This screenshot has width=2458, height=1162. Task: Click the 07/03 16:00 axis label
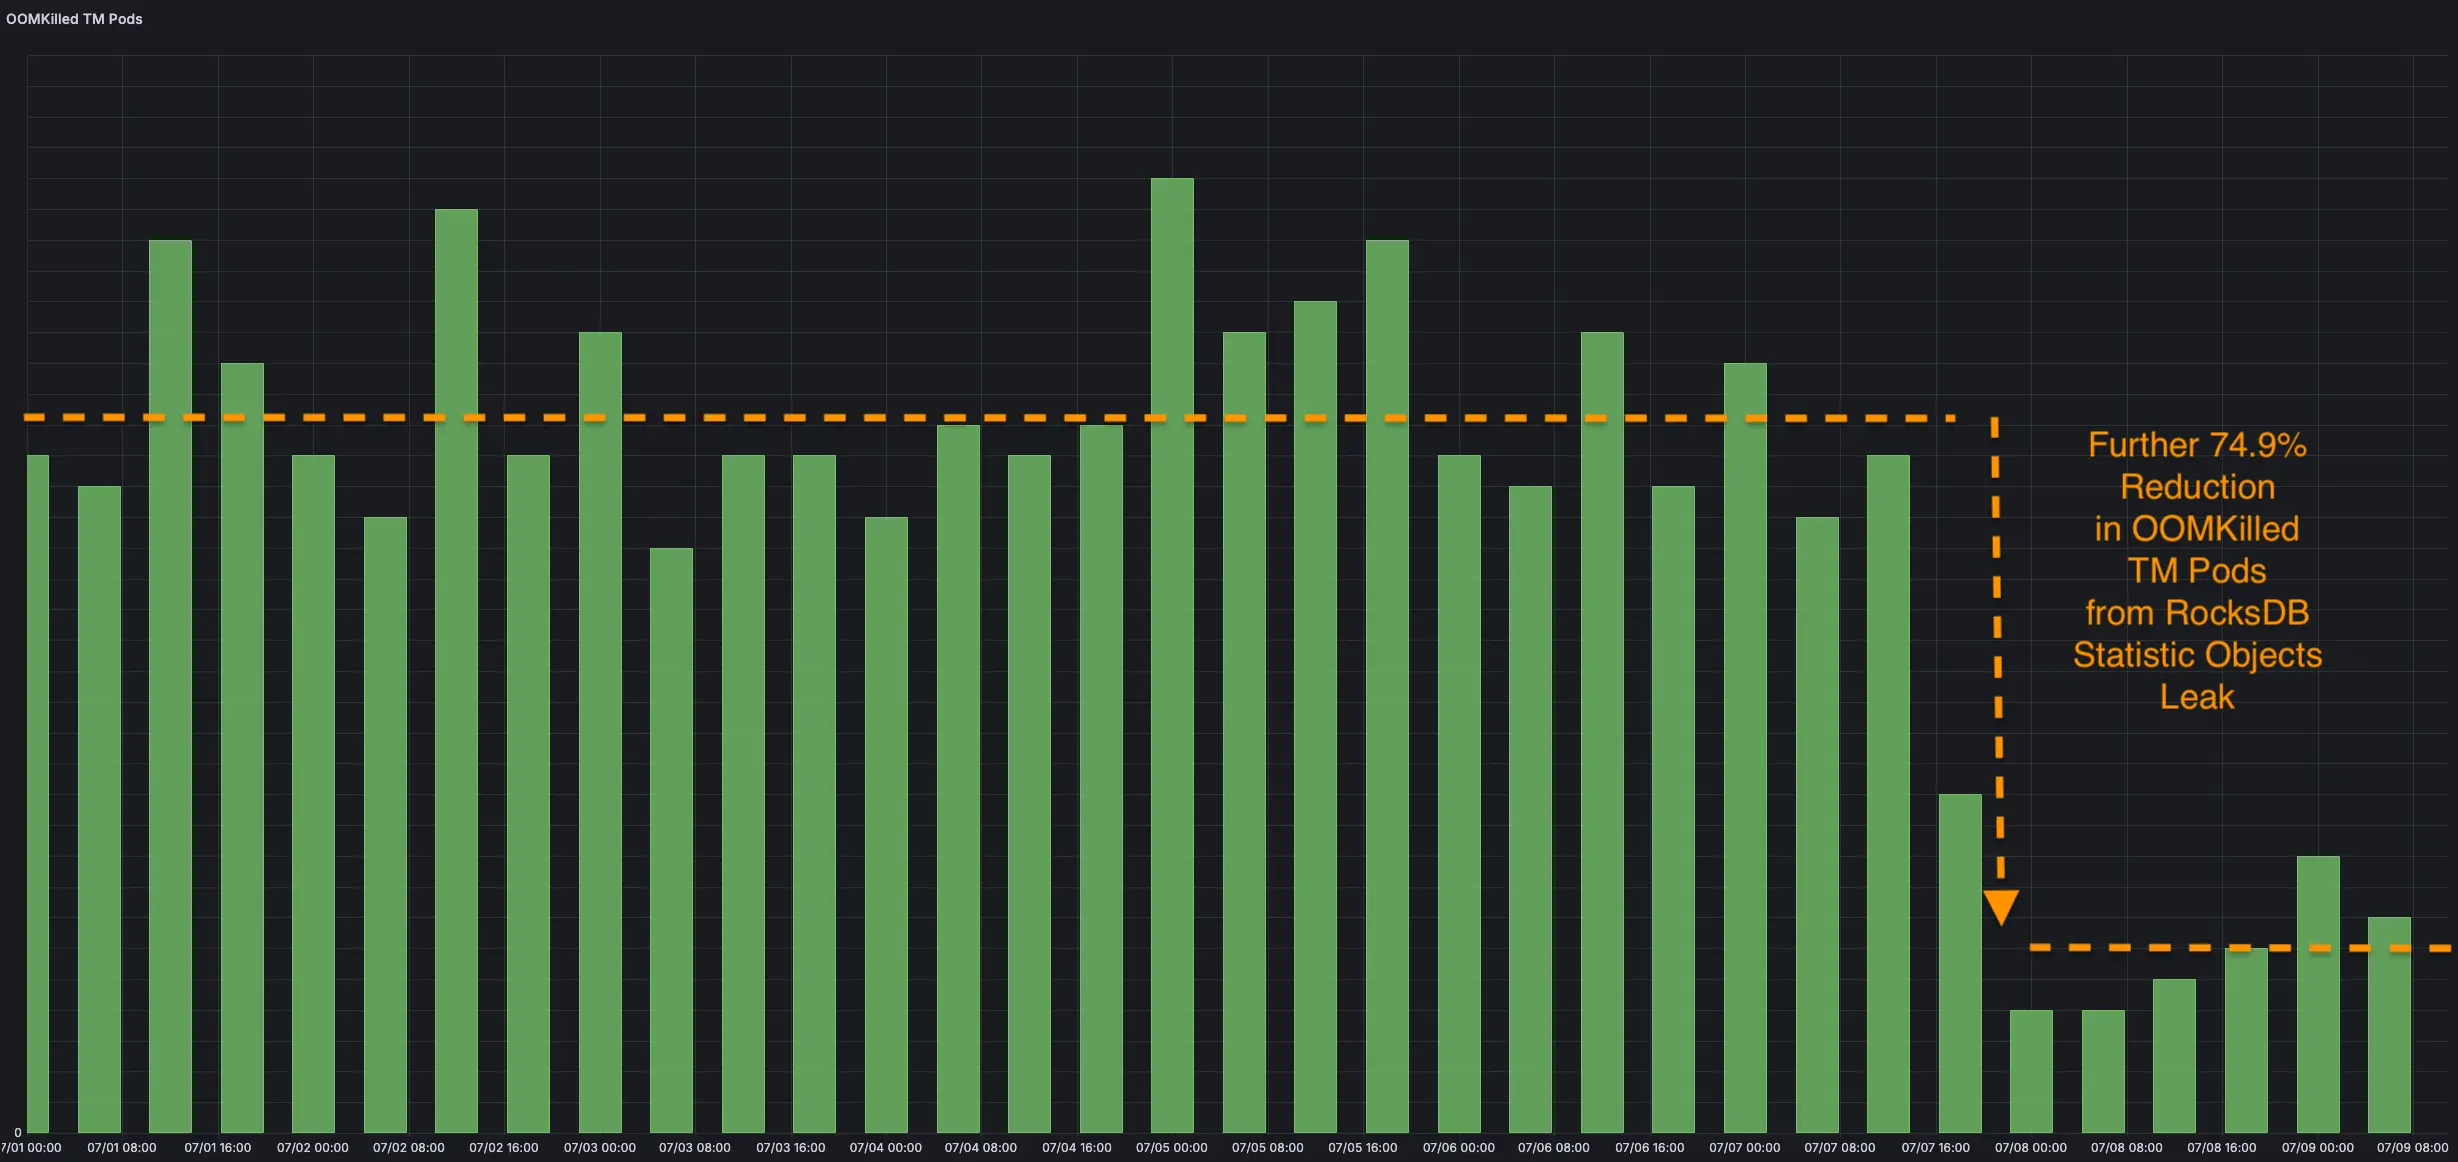pos(791,1148)
